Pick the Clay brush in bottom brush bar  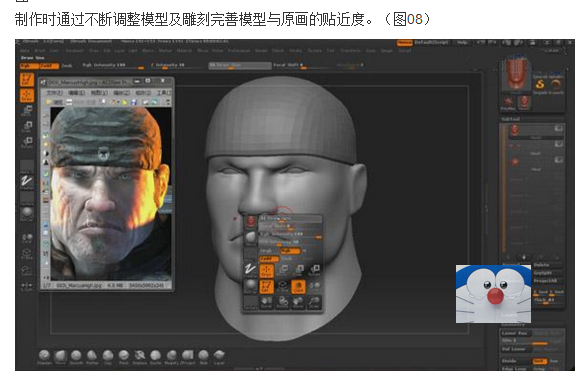coord(108,356)
